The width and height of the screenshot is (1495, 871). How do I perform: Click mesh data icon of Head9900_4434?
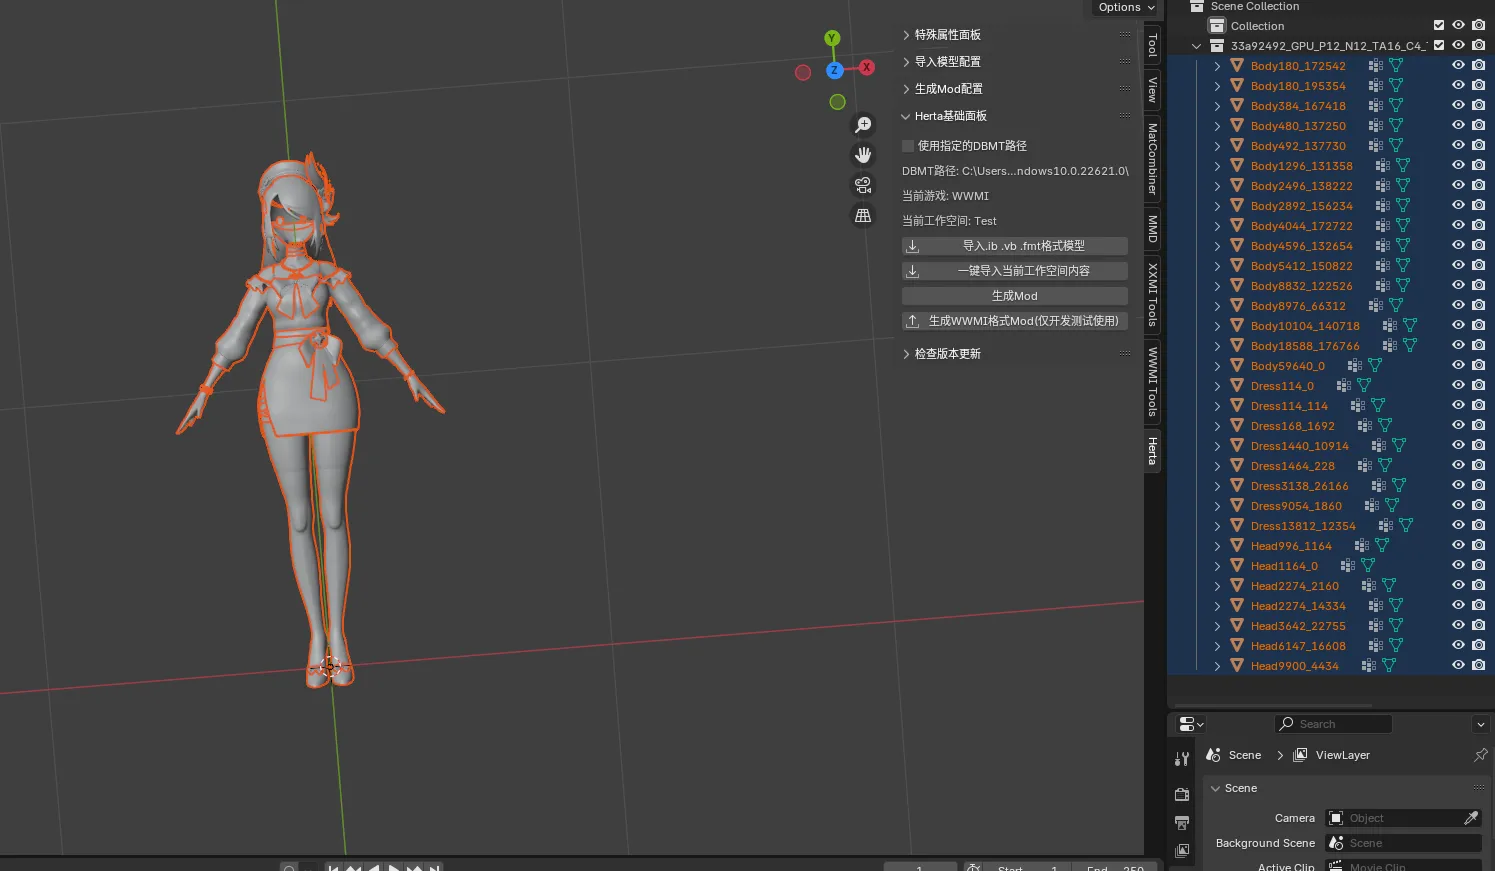click(x=1389, y=665)
